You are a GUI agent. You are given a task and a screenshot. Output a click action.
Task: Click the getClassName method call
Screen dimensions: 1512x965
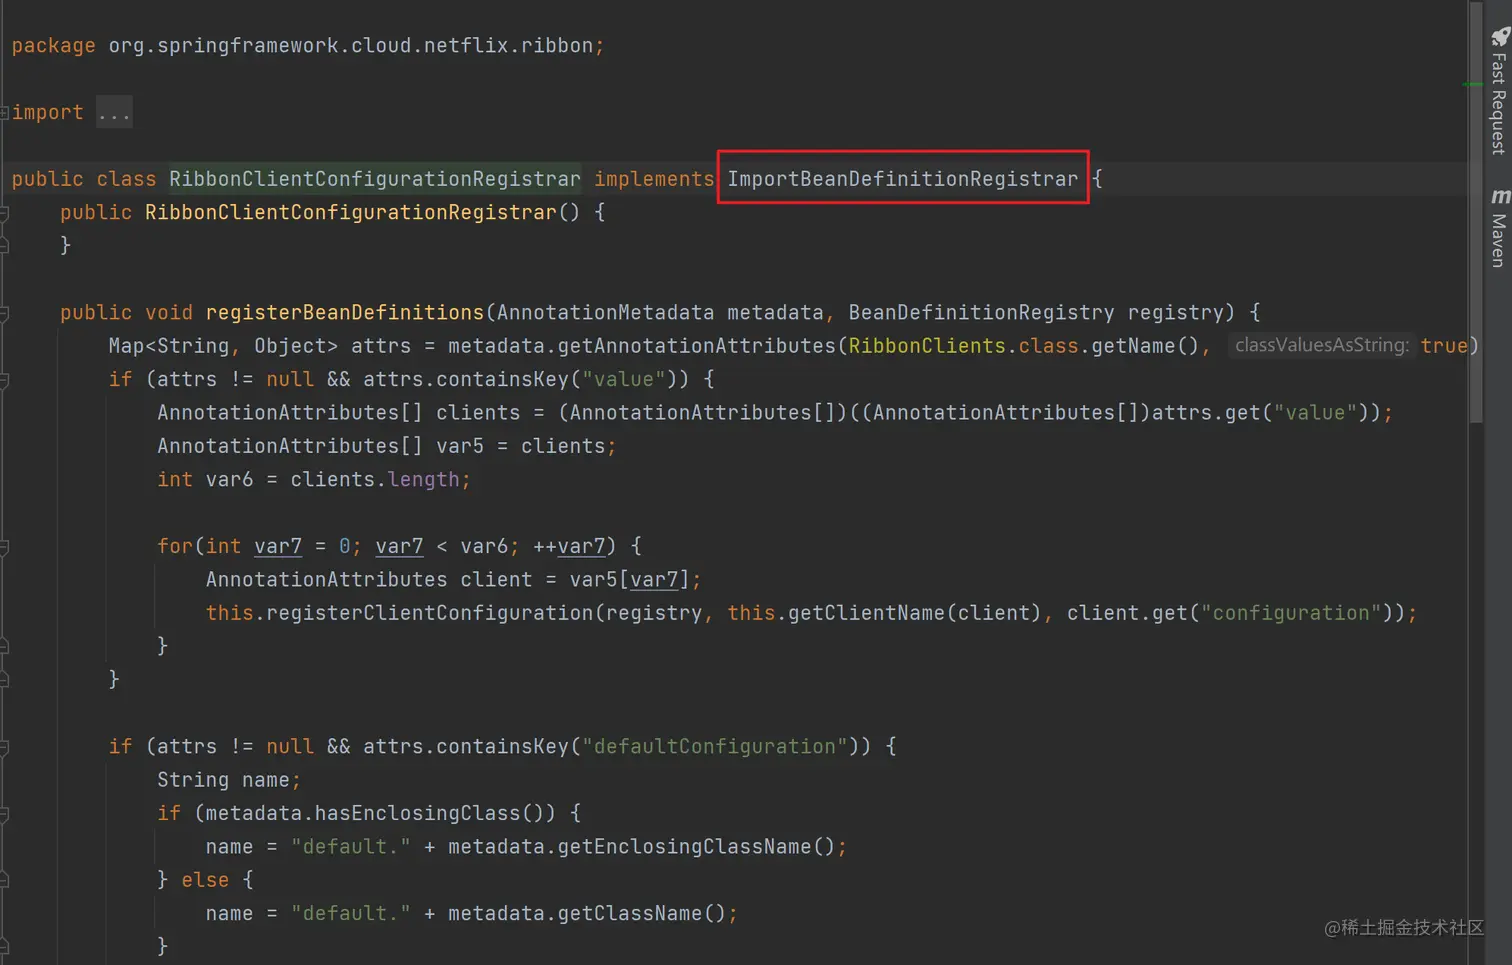(x=630, y=914)
